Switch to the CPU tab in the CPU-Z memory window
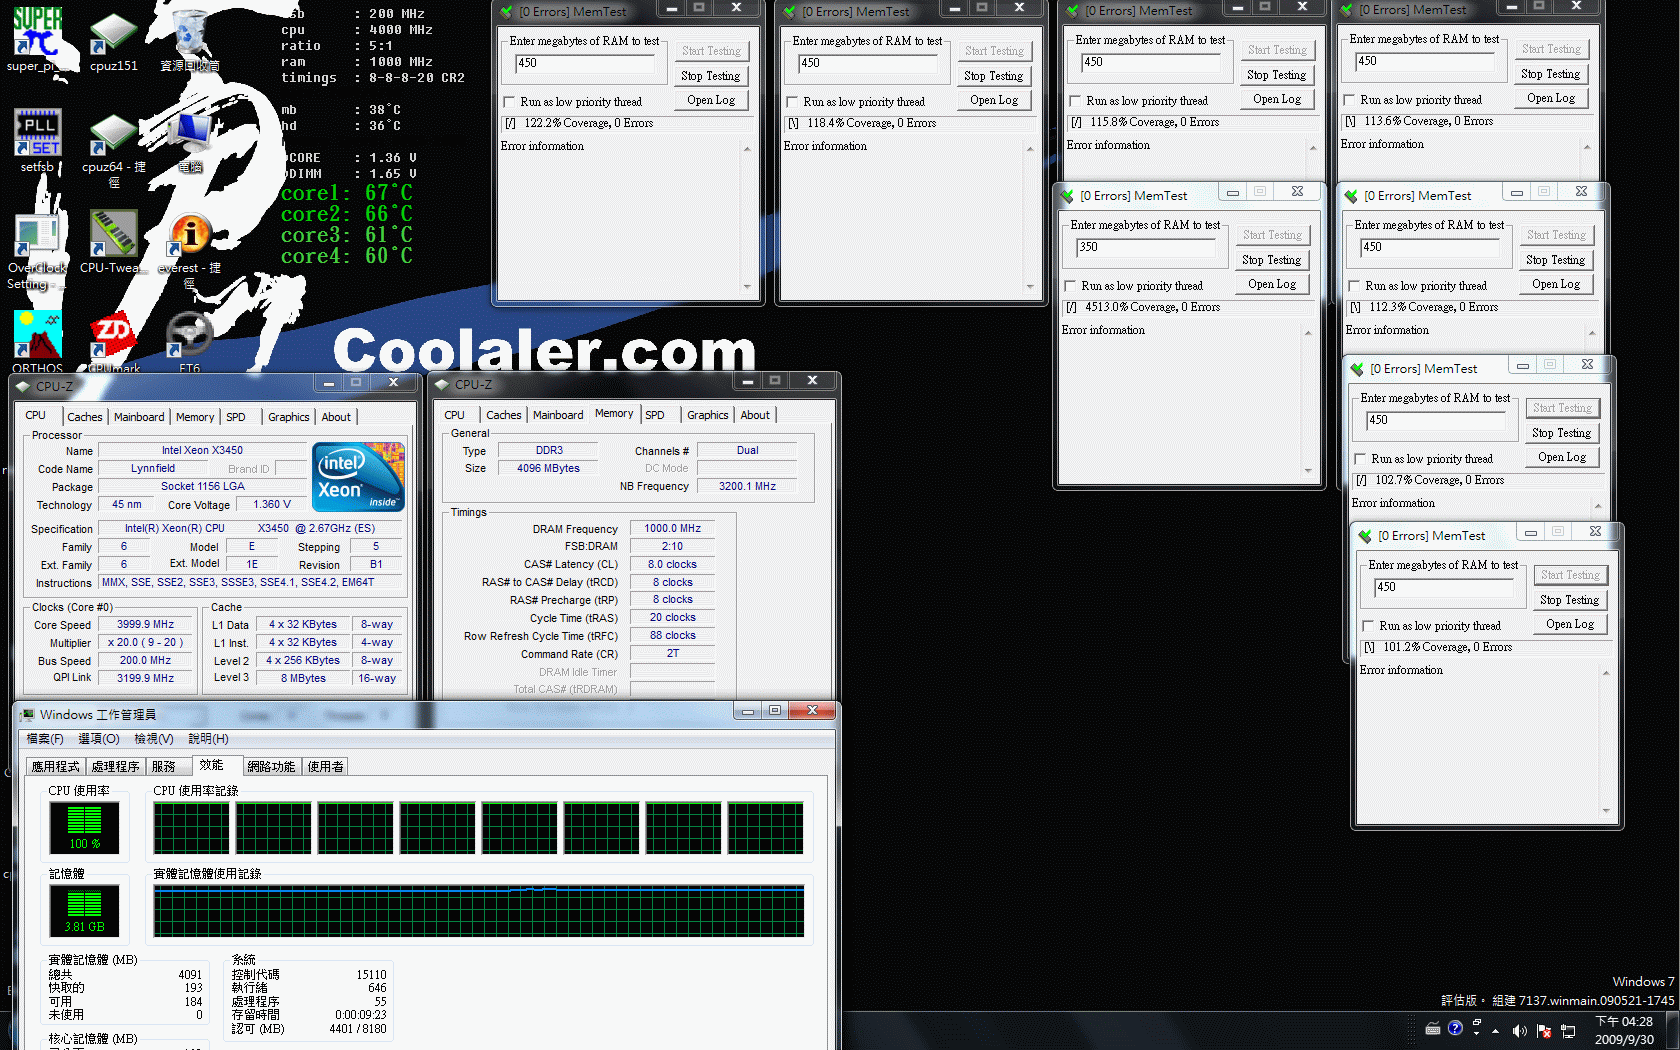This screenshot has height=1050, width=1680. pos(454,415)
